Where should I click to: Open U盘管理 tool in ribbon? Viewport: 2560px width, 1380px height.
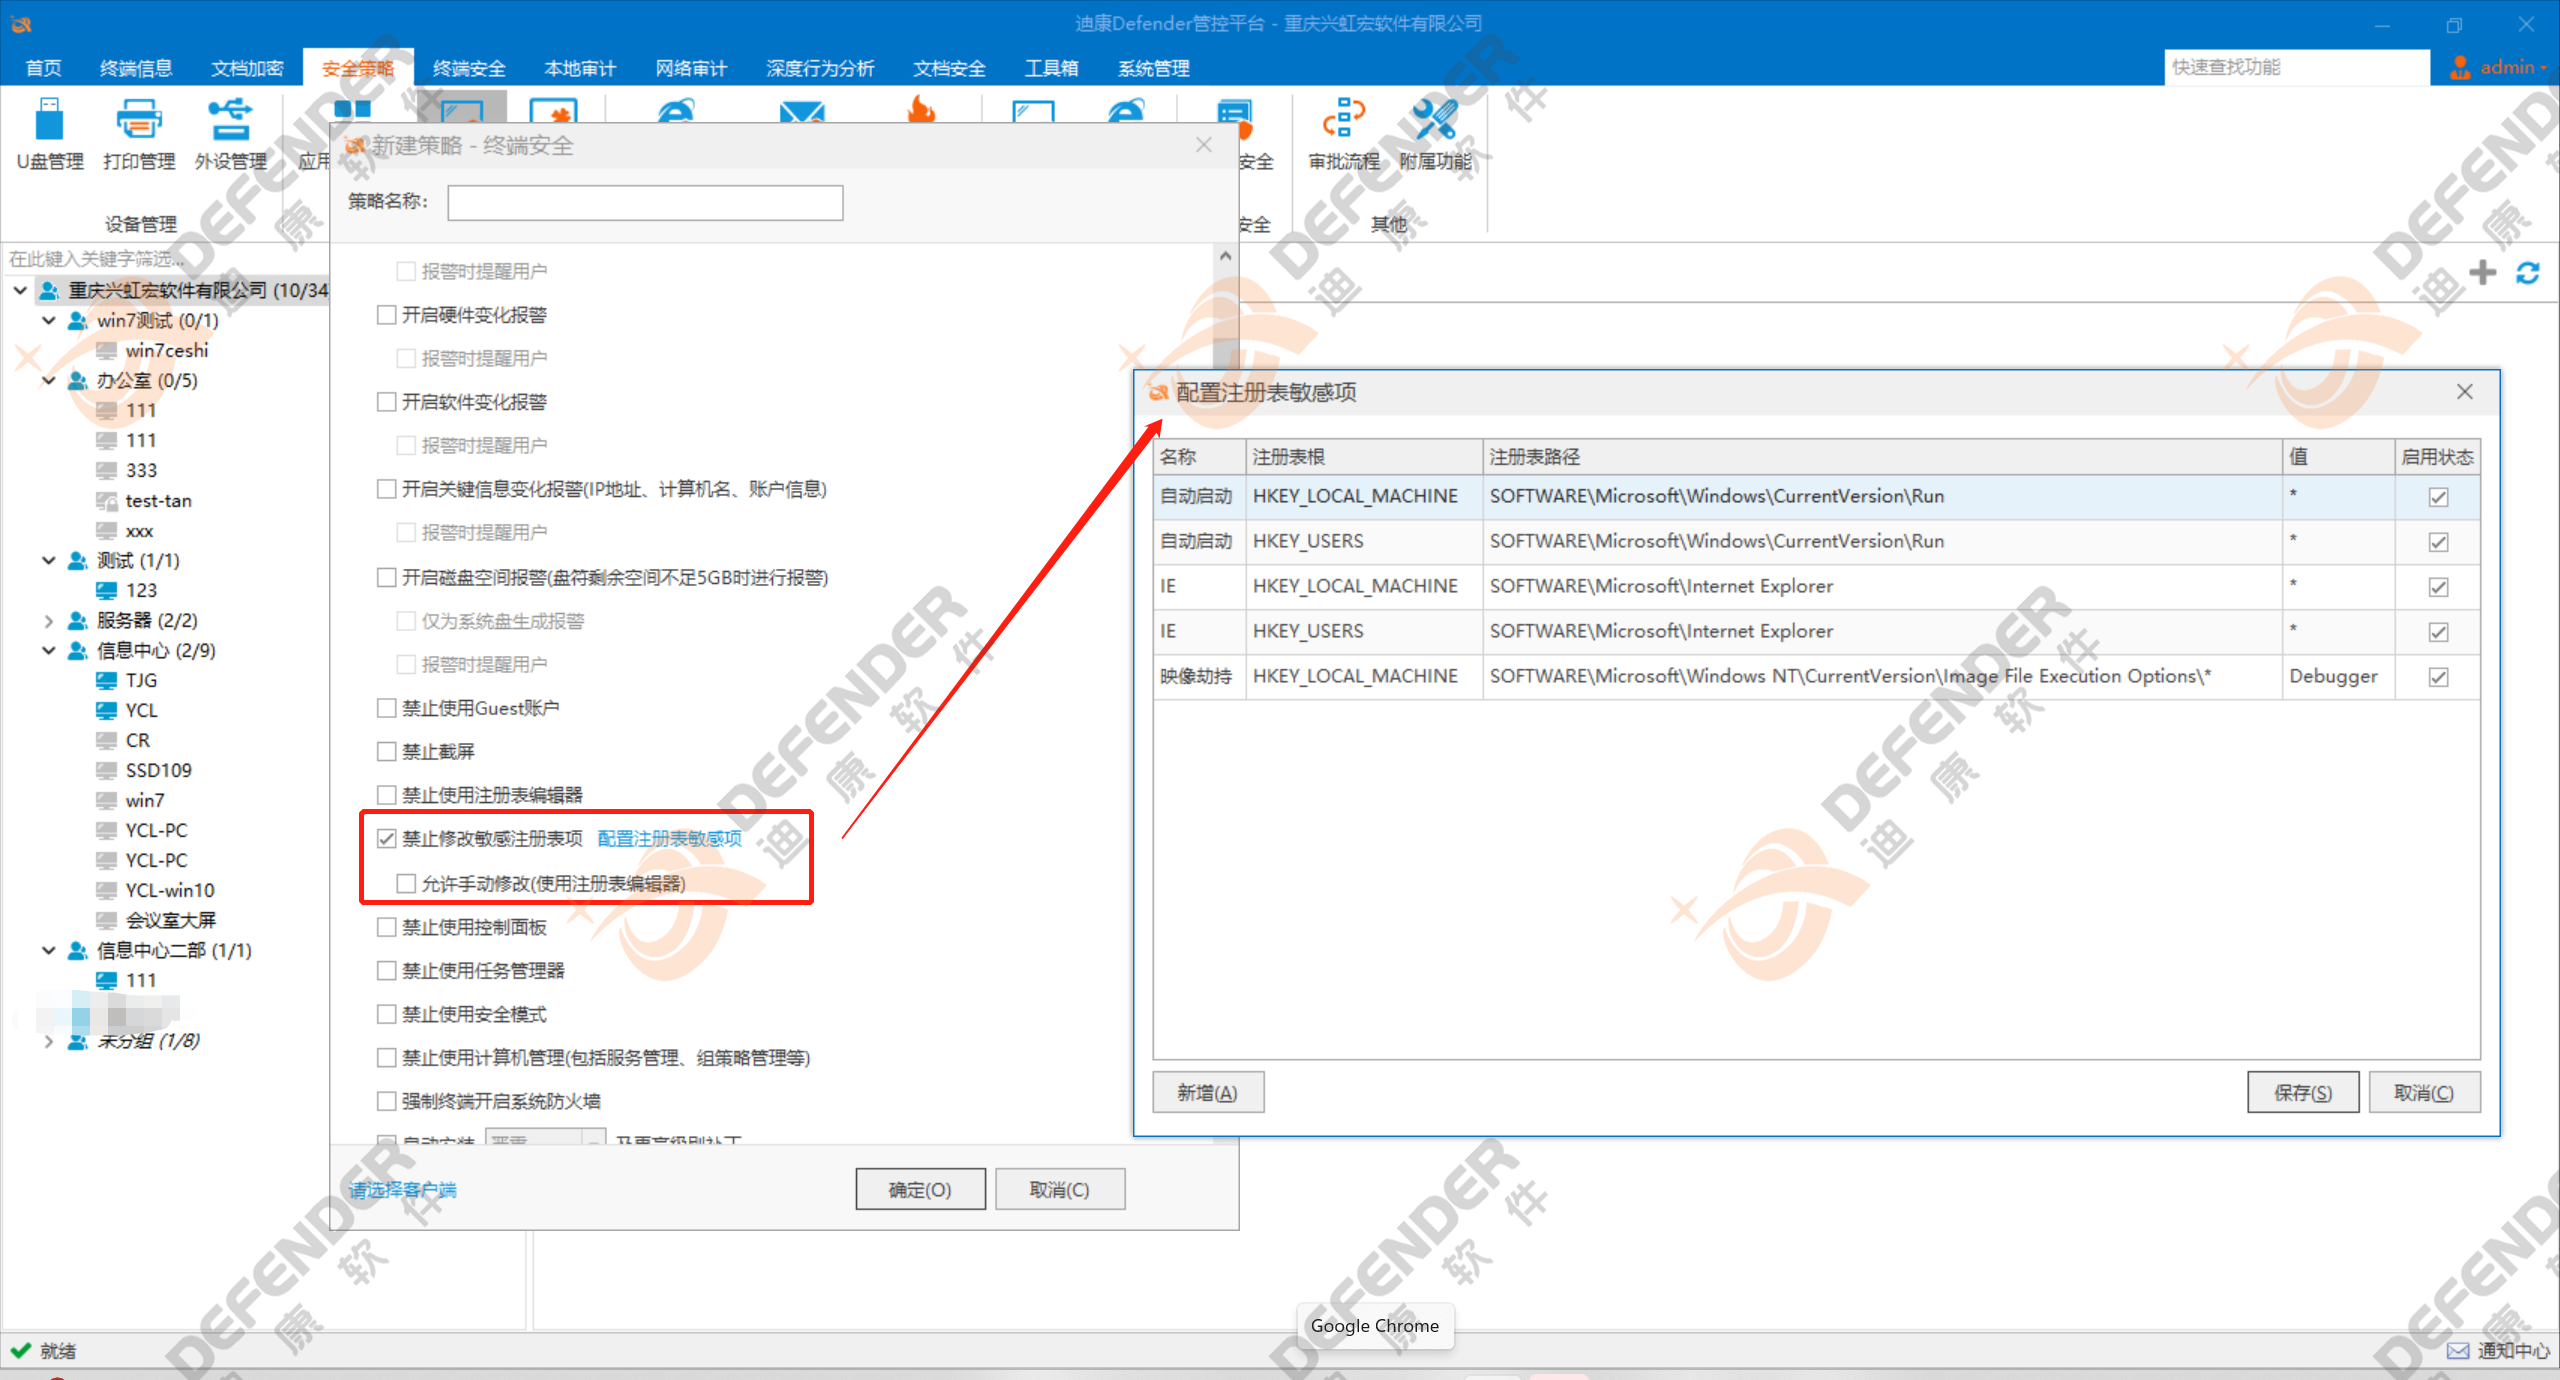pos(49,135)
